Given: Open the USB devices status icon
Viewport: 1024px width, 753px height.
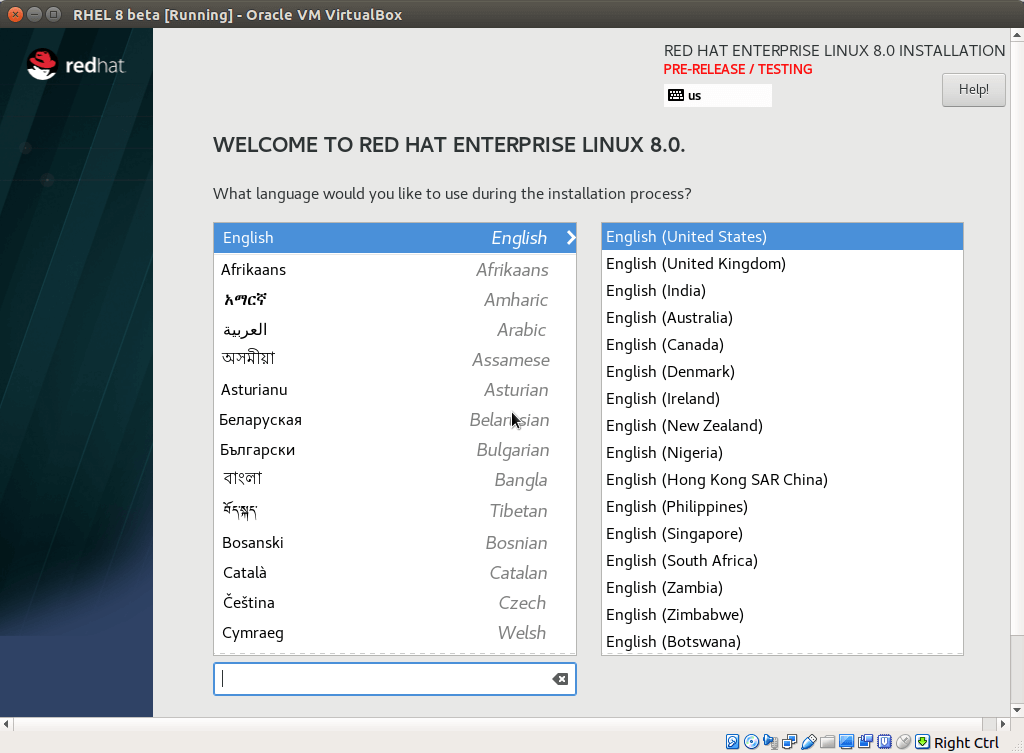Looking at the screenshot, I should pos(809,742).
